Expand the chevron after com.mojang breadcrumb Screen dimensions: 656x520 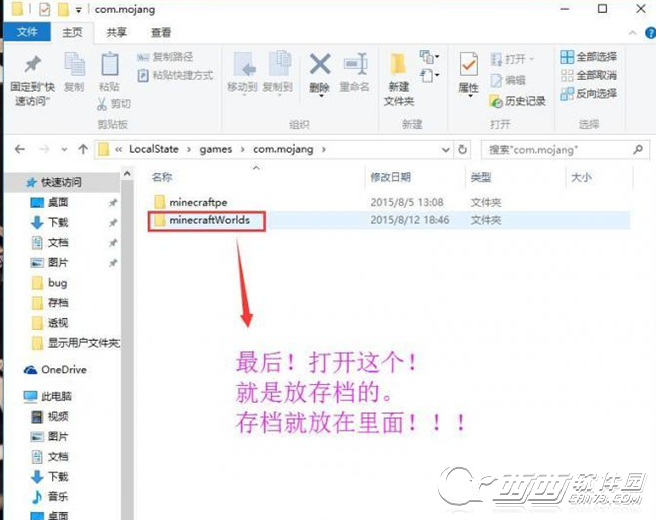coord(323,149)
